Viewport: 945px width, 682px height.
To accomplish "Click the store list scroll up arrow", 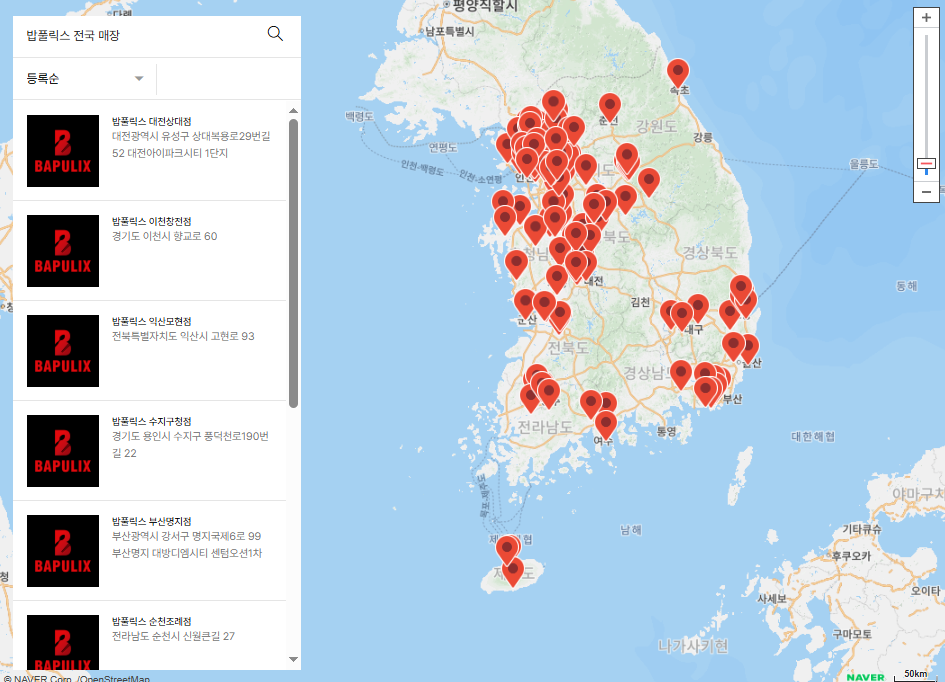I will point(294,111).
